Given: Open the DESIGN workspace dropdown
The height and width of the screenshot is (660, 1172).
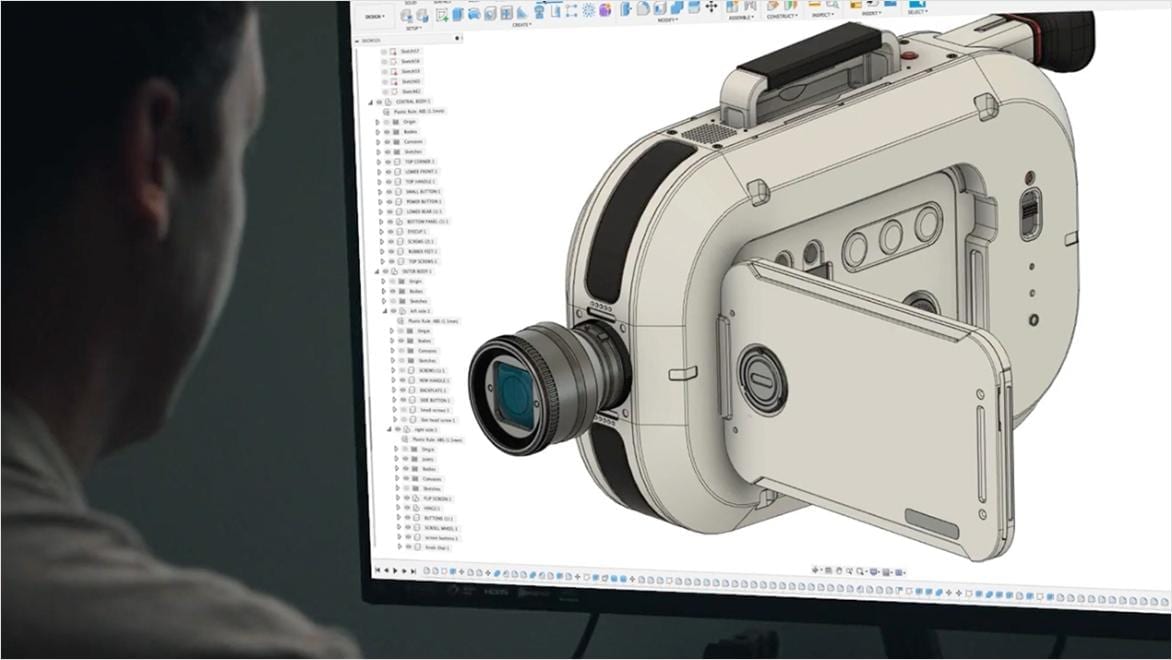Looking at the screenshot, I should coord(373,15).
